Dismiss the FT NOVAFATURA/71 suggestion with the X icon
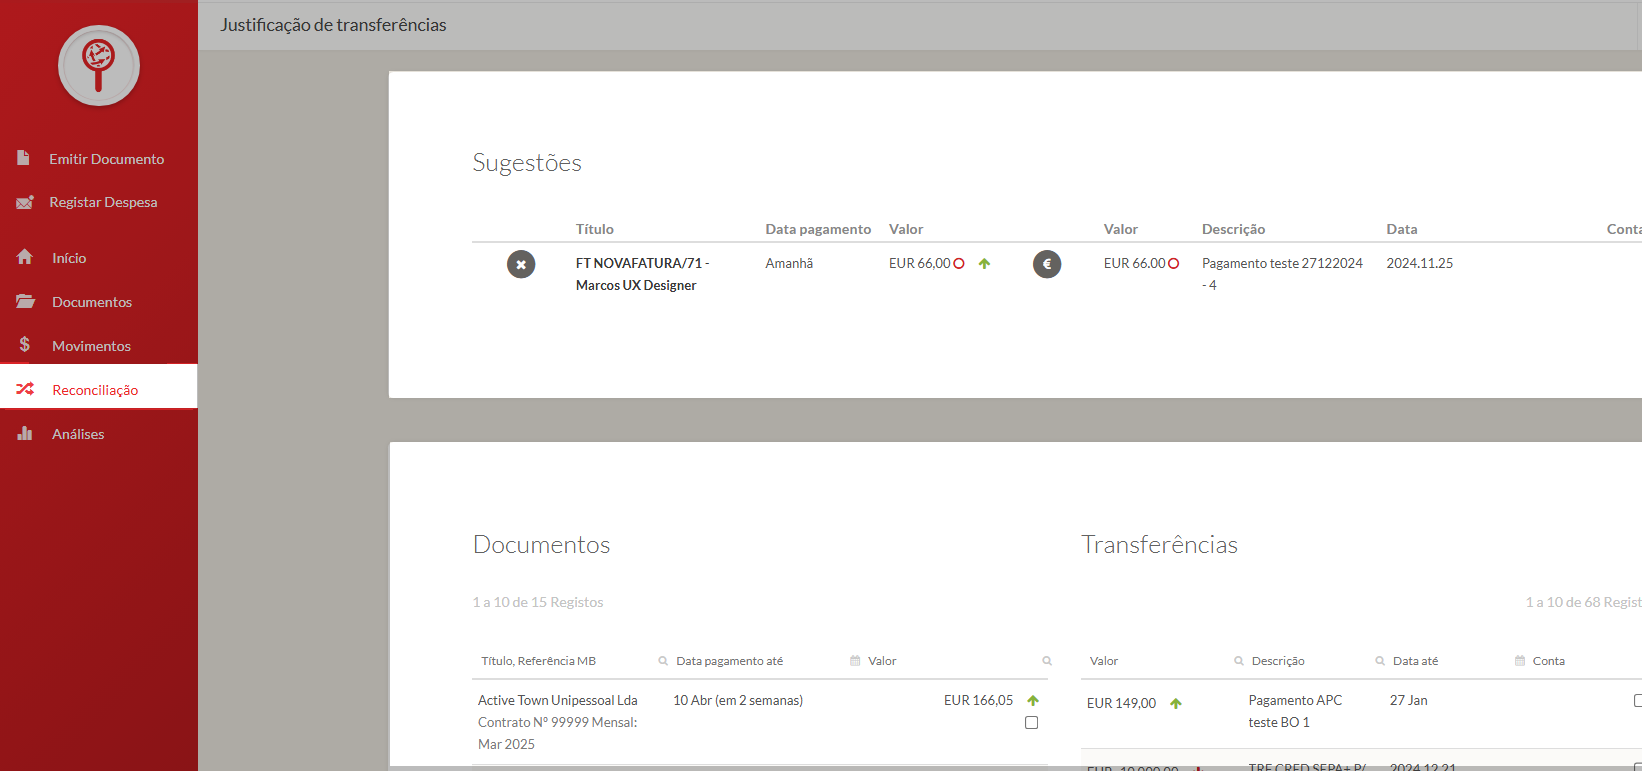 pos(521,264)
